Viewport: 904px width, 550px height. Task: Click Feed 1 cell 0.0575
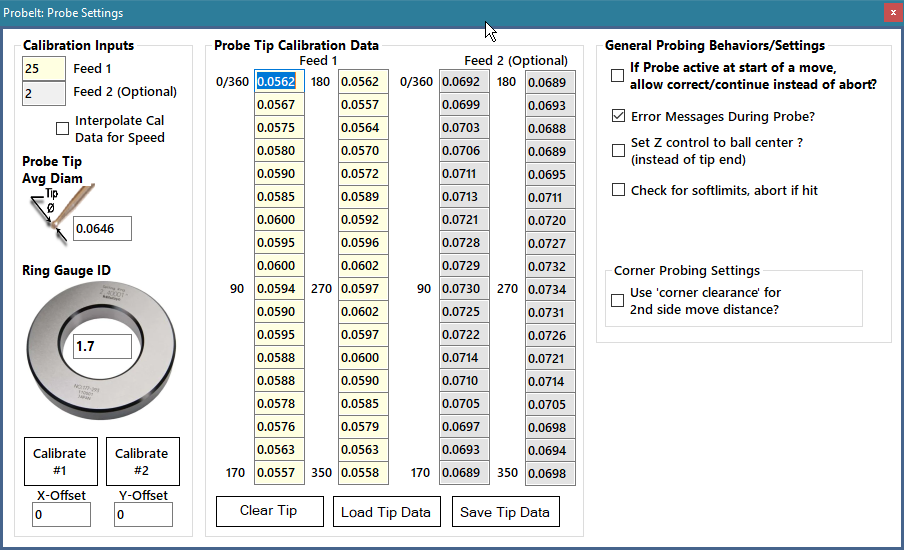[280, 127]
